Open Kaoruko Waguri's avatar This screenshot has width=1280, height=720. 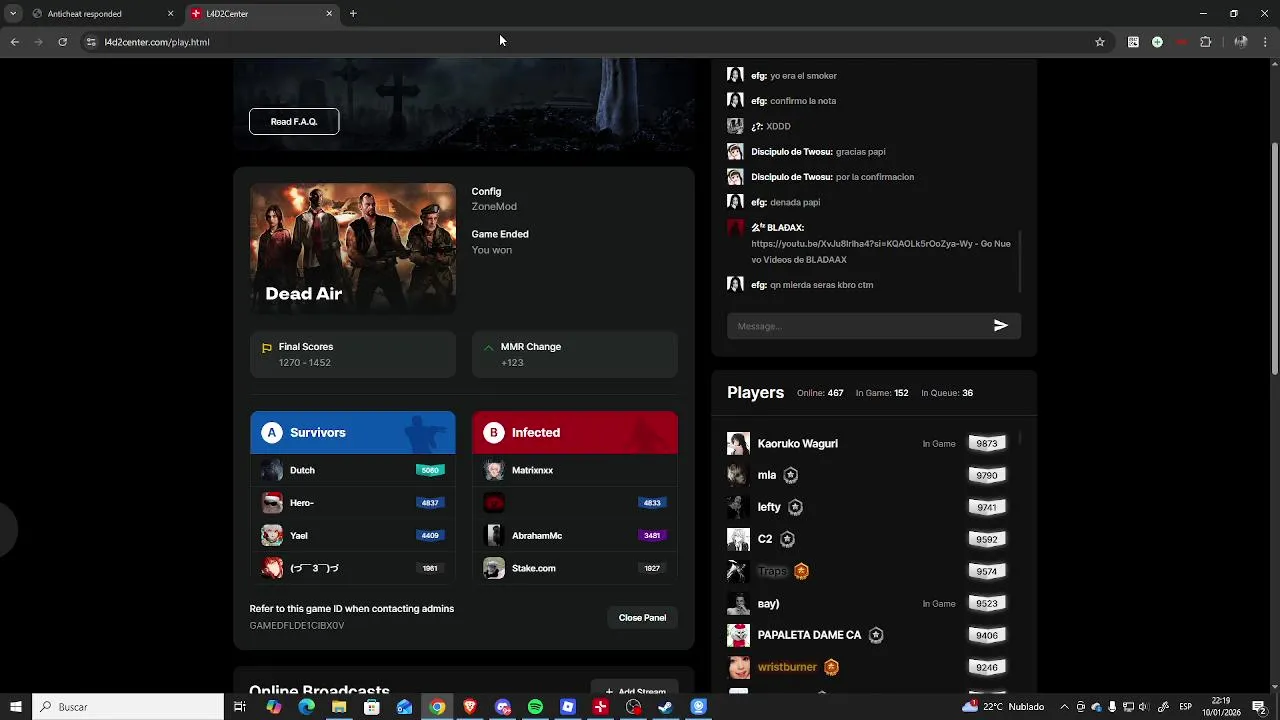[738, 443]
